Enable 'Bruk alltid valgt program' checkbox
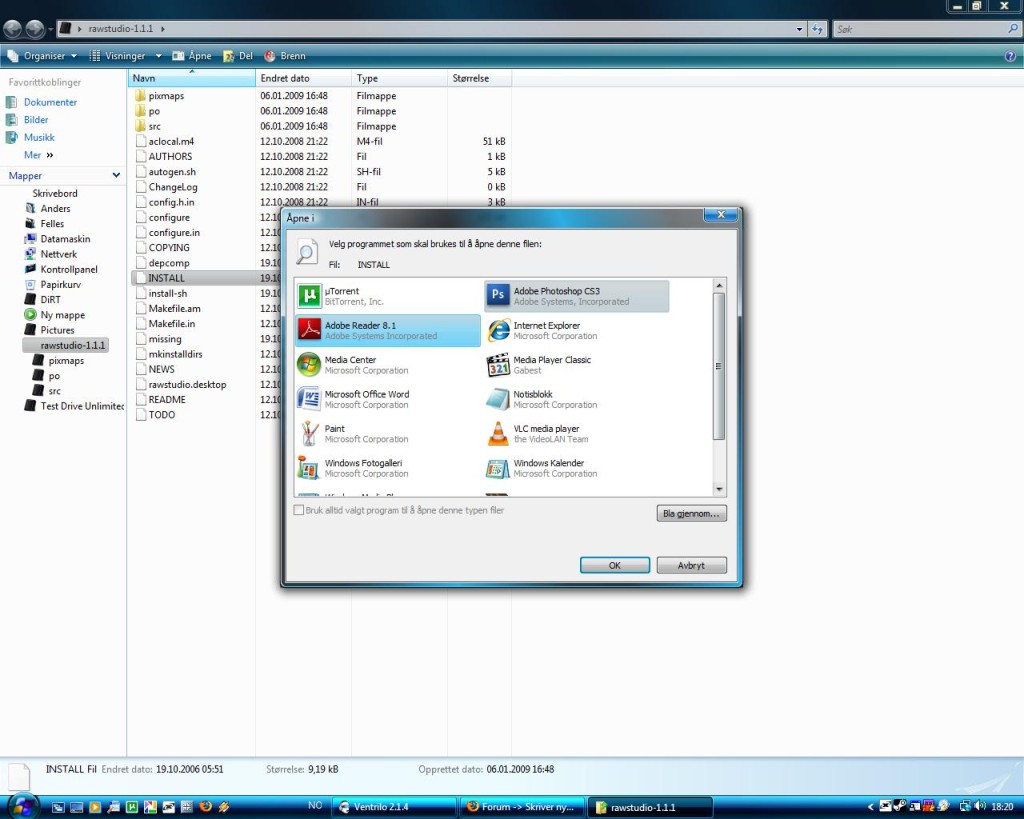Screen dimensions: 1024x819 coord(299,510)
